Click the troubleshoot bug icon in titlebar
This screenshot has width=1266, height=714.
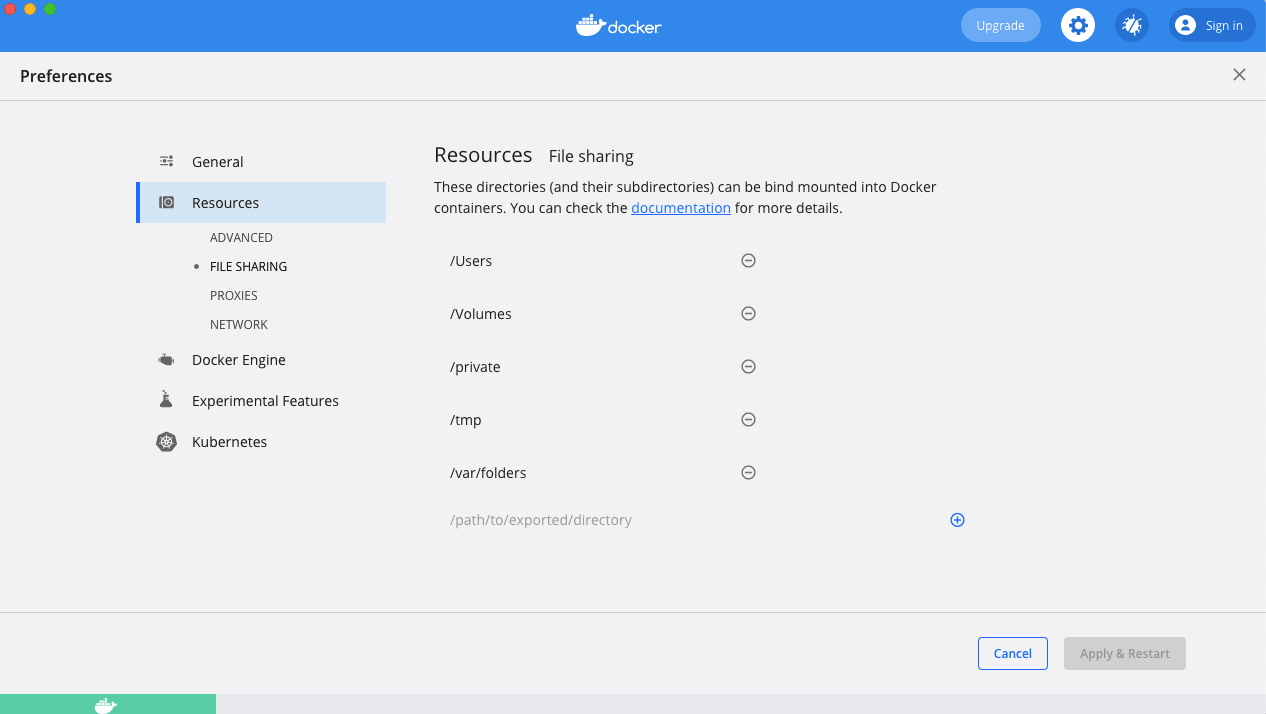(1131, 25)
